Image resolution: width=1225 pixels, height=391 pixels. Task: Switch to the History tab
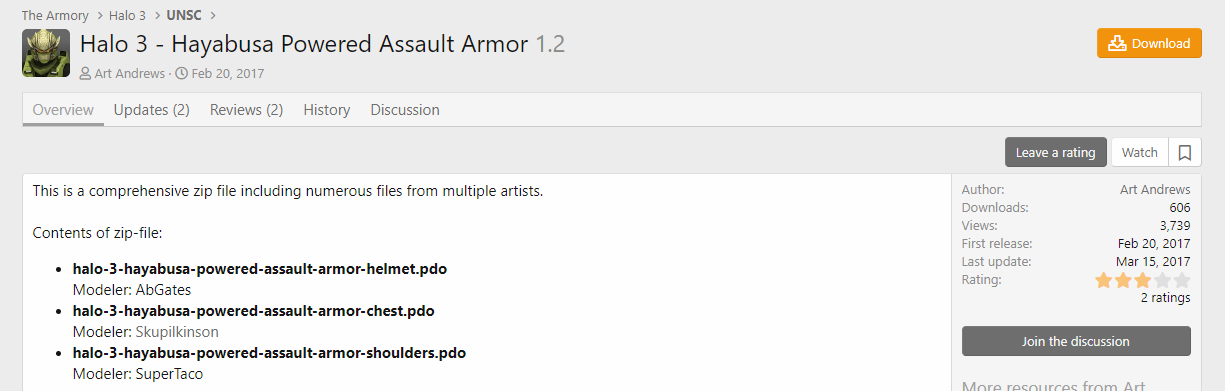click(327, 110)
